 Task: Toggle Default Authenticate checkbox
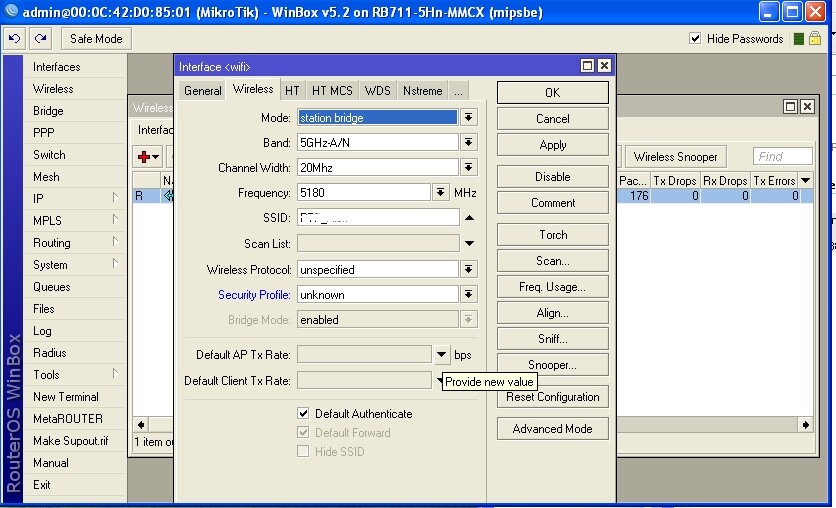[303, 413]
